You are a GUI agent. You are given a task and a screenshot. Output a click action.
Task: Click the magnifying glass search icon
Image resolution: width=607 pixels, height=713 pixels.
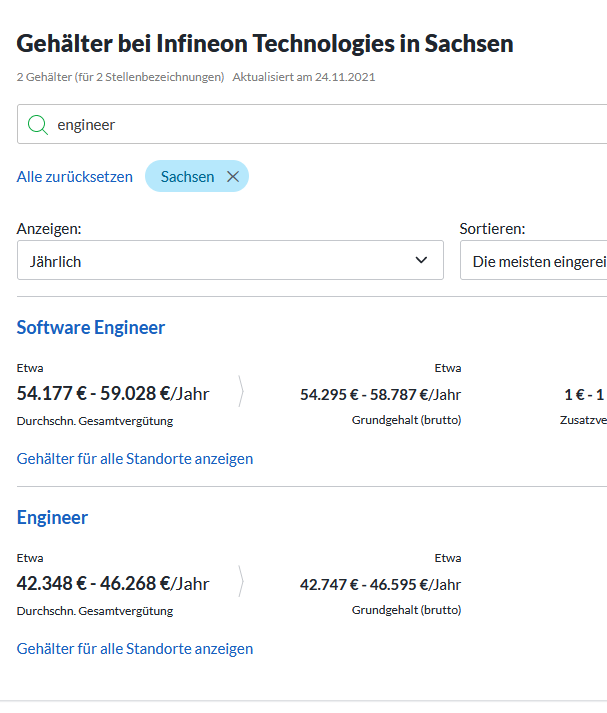[37, 125]
